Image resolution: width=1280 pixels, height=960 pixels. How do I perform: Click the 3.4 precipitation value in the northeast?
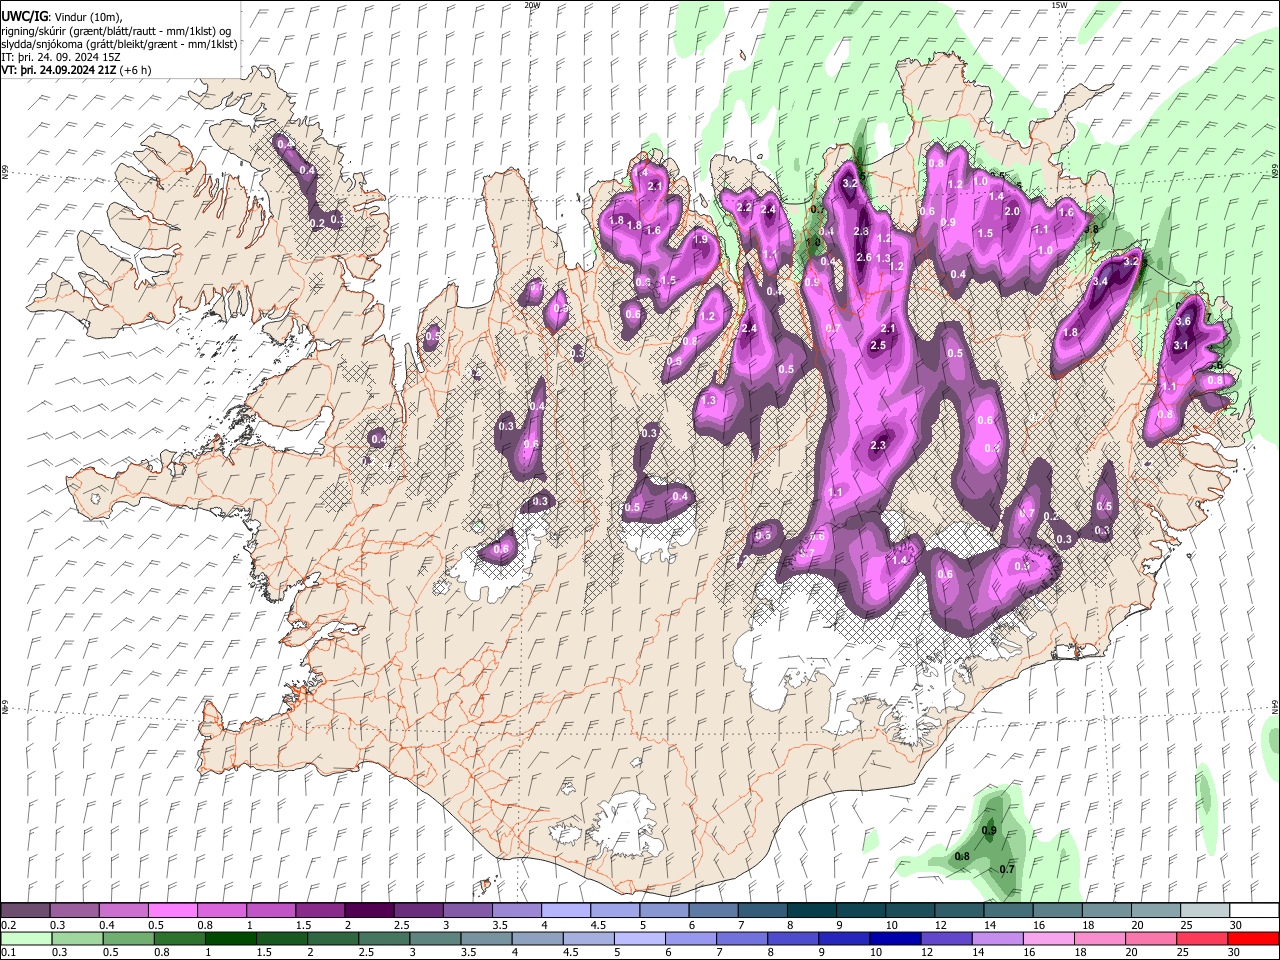(1100, 282)
